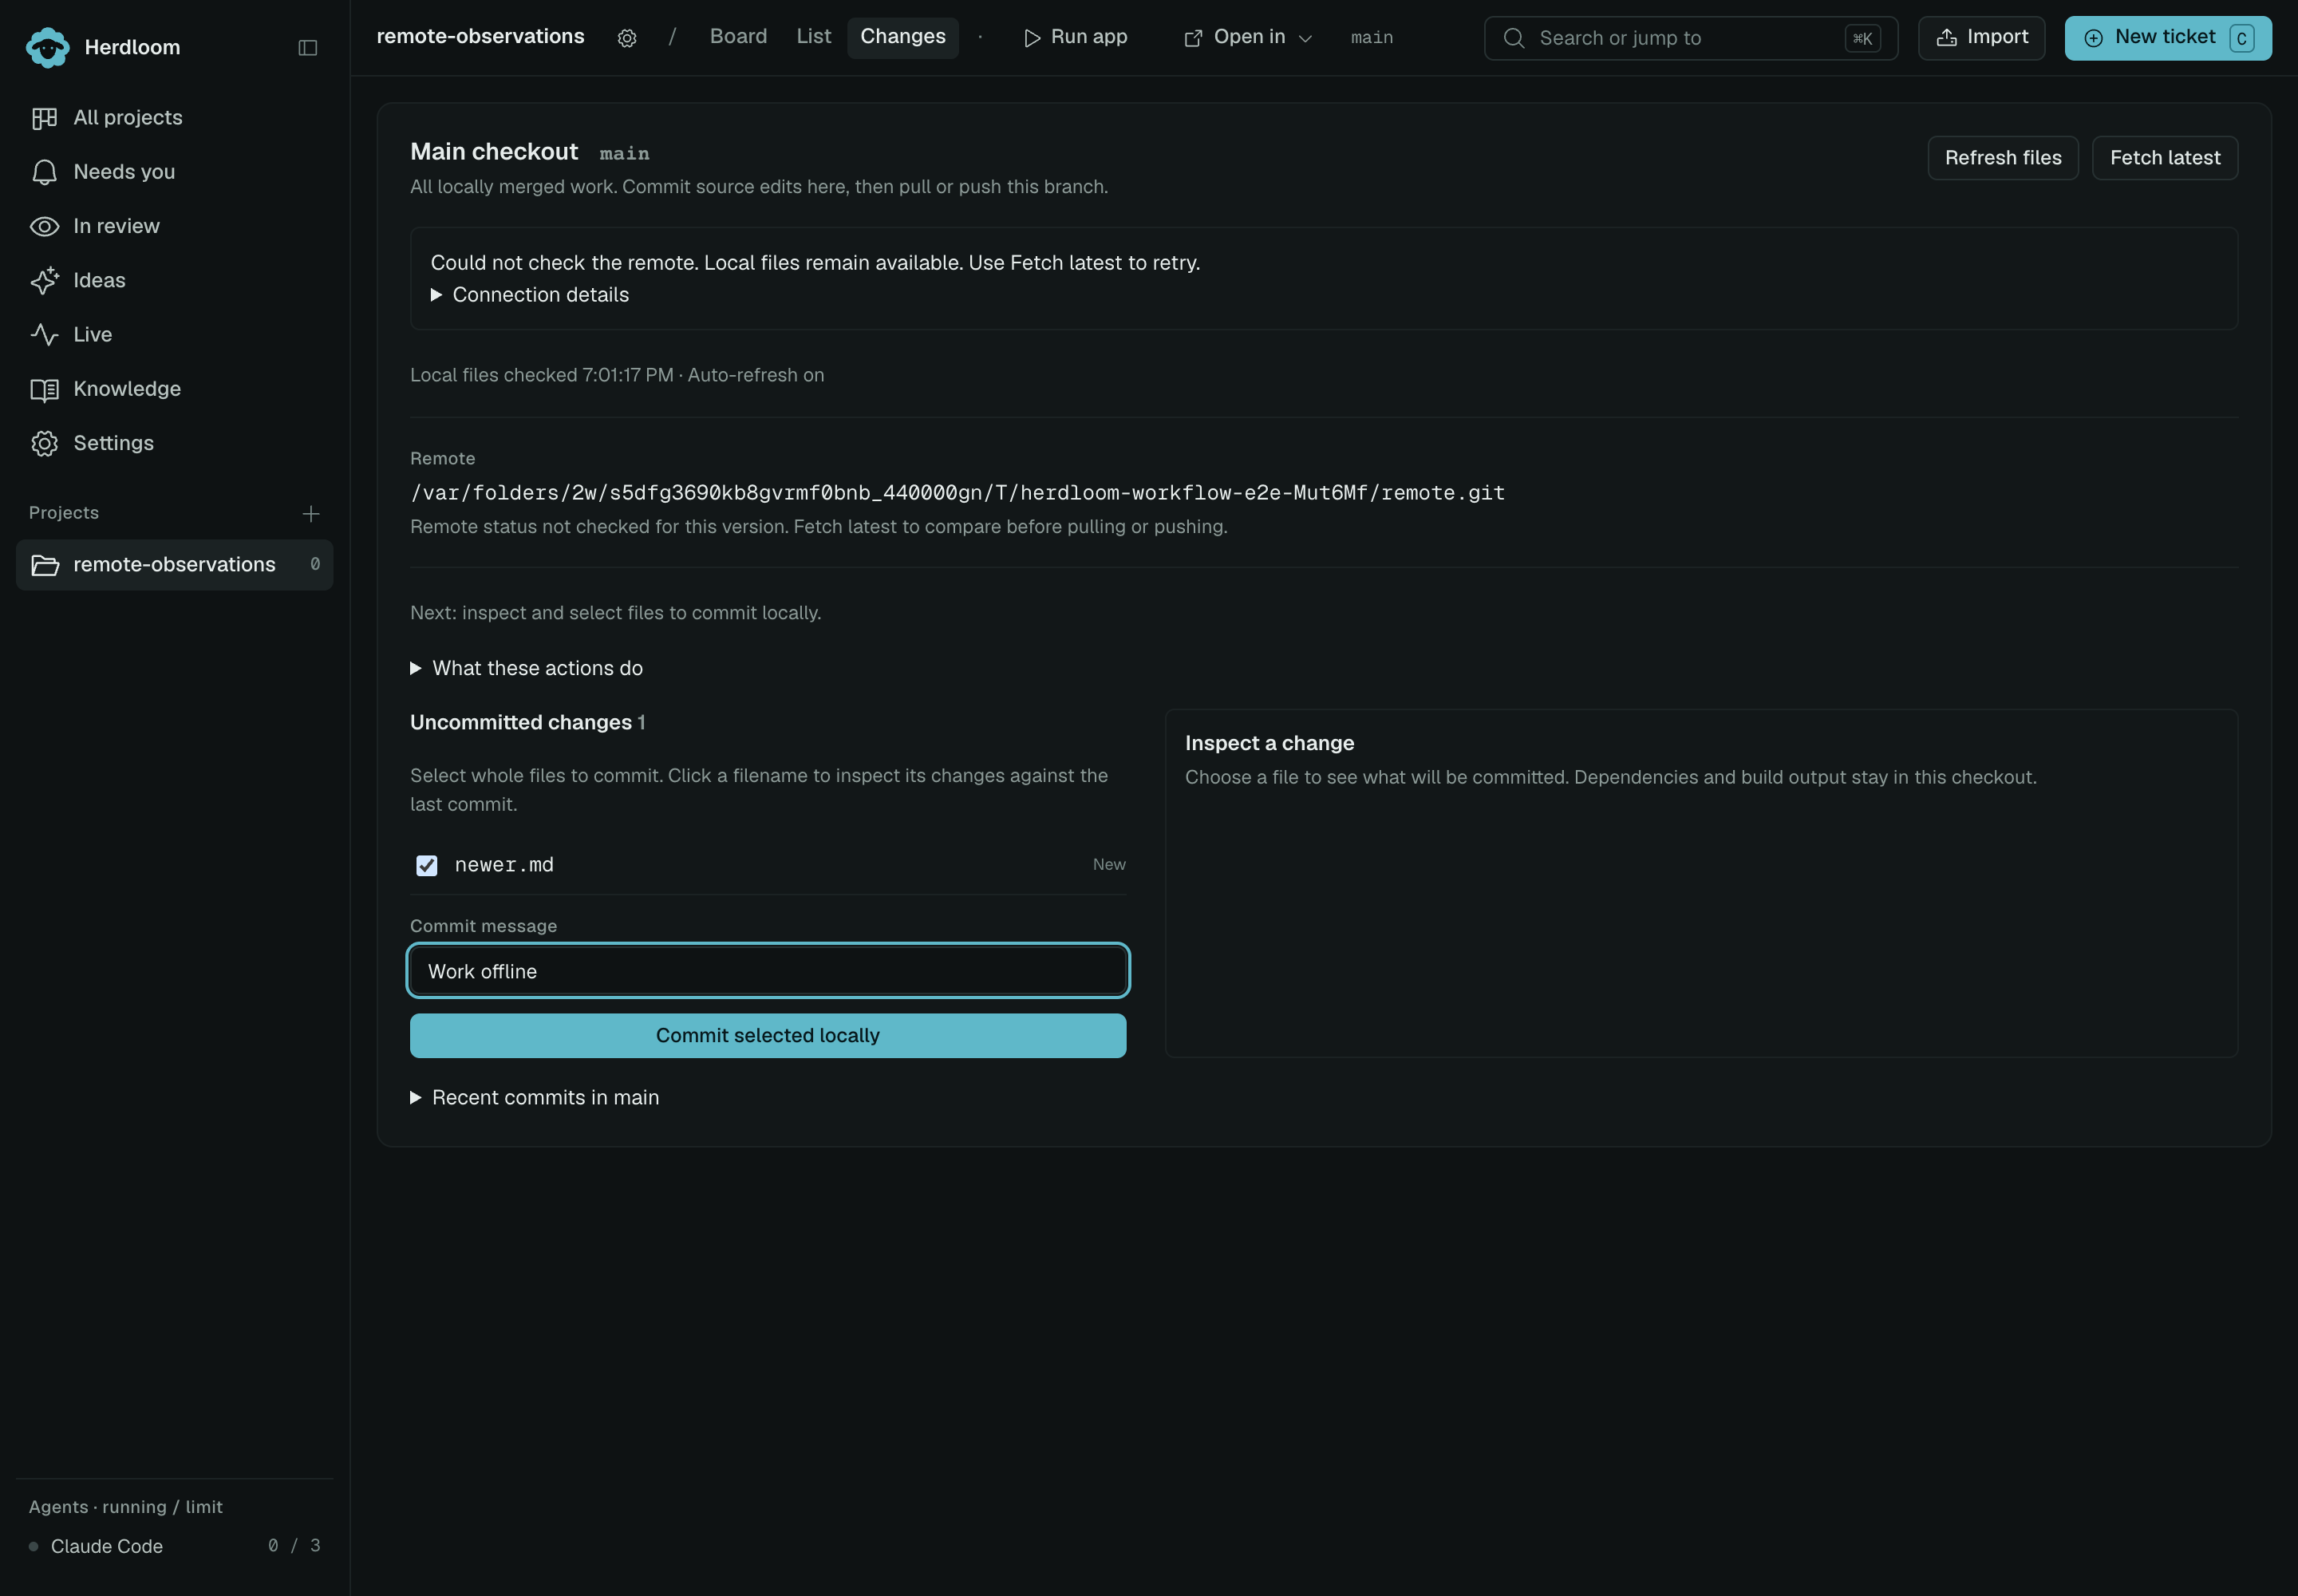Image resolution: width=2298 pixels, height=1596 pixels.
Task: Select remote-observations project in sidebar
Action: click(x=175, y=565)
